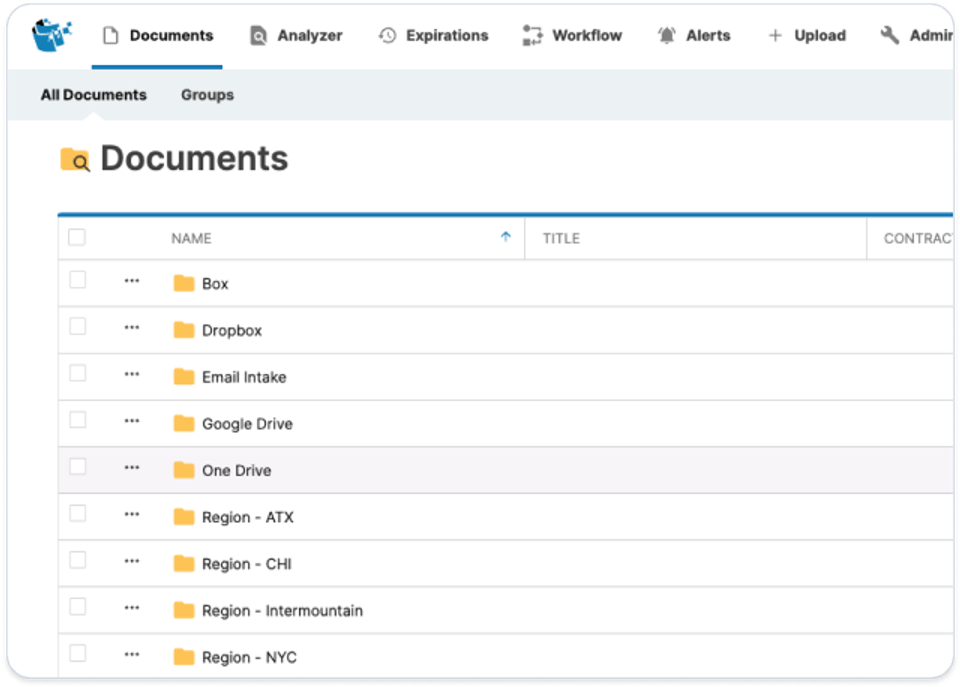
Task: Select the All Documents sub-tab
Action: tap(93, 95)
